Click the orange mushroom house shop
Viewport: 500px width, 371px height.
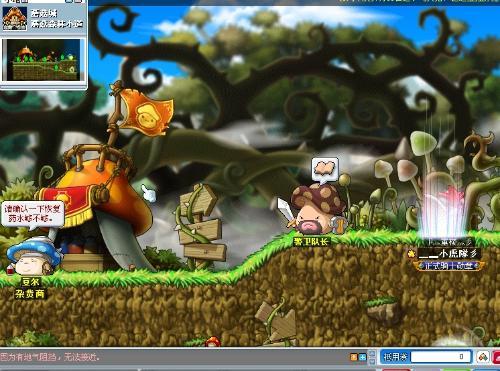point(97,207)
